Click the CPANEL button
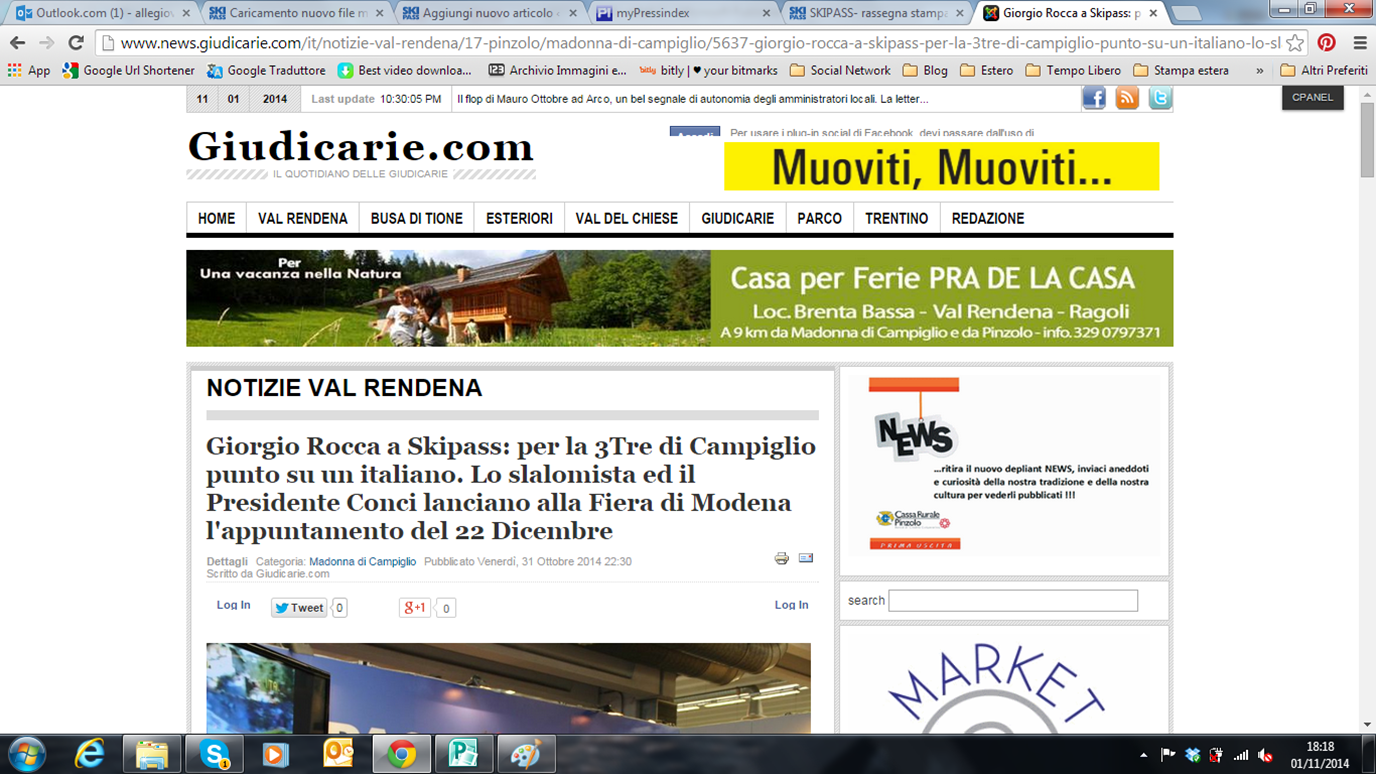Screen dimensions: 1376x774 click(1313, 97)
